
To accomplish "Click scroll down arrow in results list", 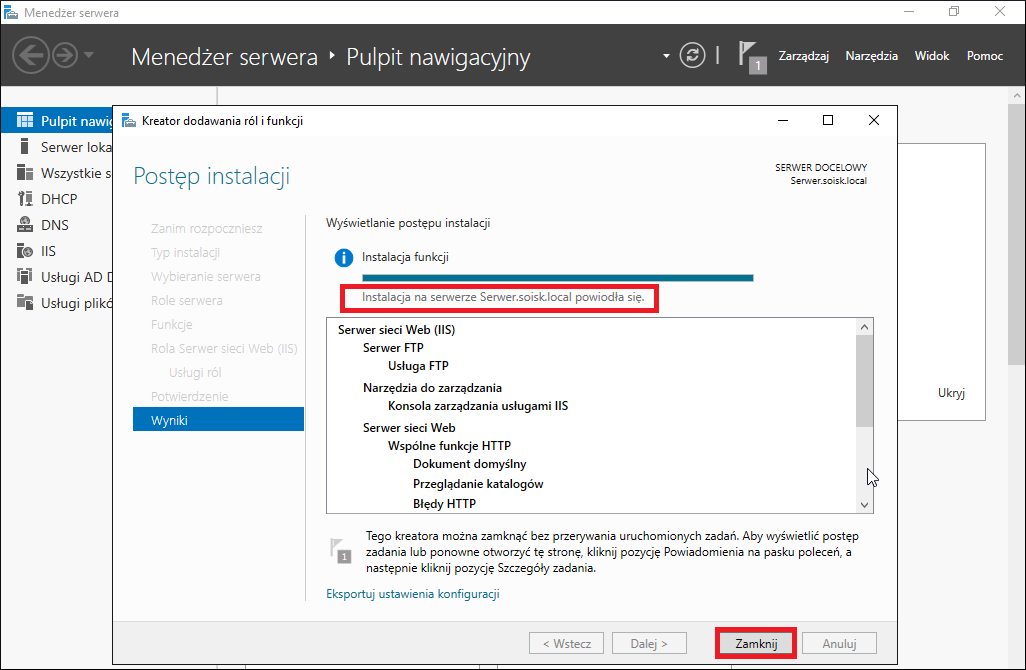I will click(864, 504).
